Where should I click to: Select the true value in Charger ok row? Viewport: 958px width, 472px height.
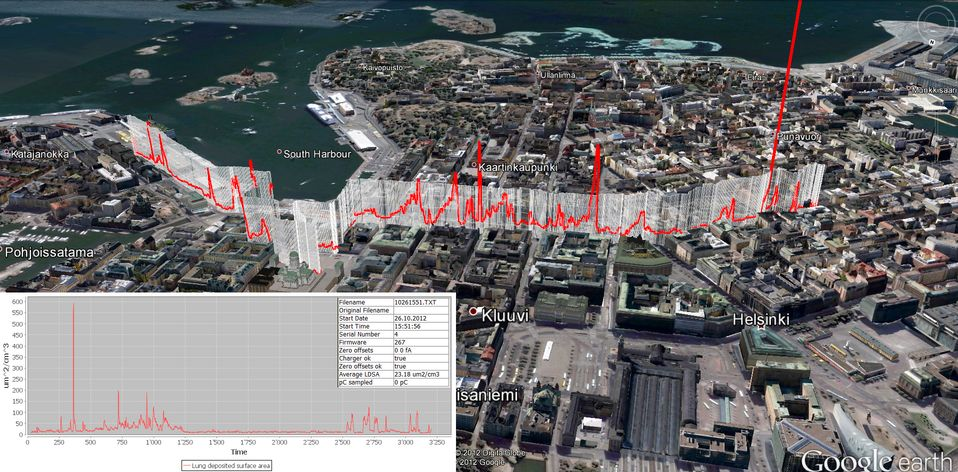(400, 358)
